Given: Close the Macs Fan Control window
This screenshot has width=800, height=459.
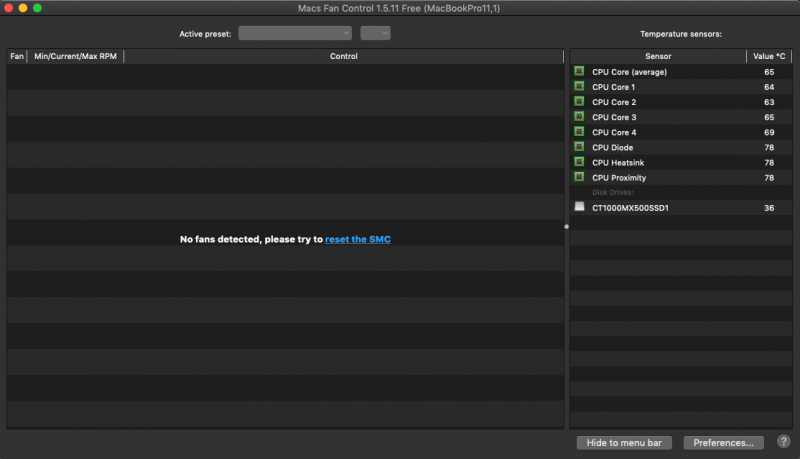Looking at the screenshot, I should (9, 8).
